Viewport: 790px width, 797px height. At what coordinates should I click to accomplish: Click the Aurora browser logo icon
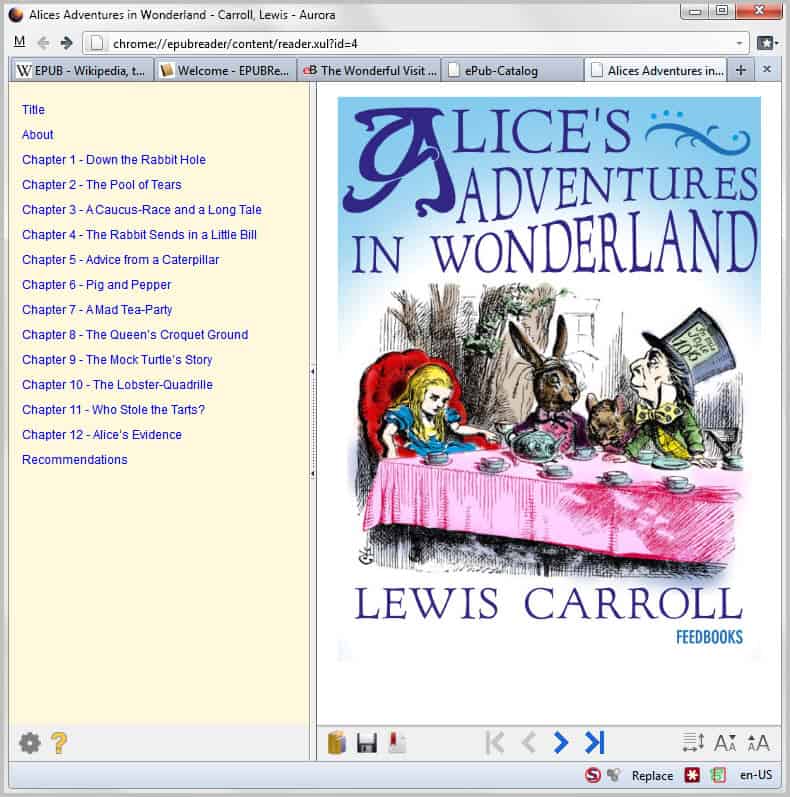(x=15, y=15)
